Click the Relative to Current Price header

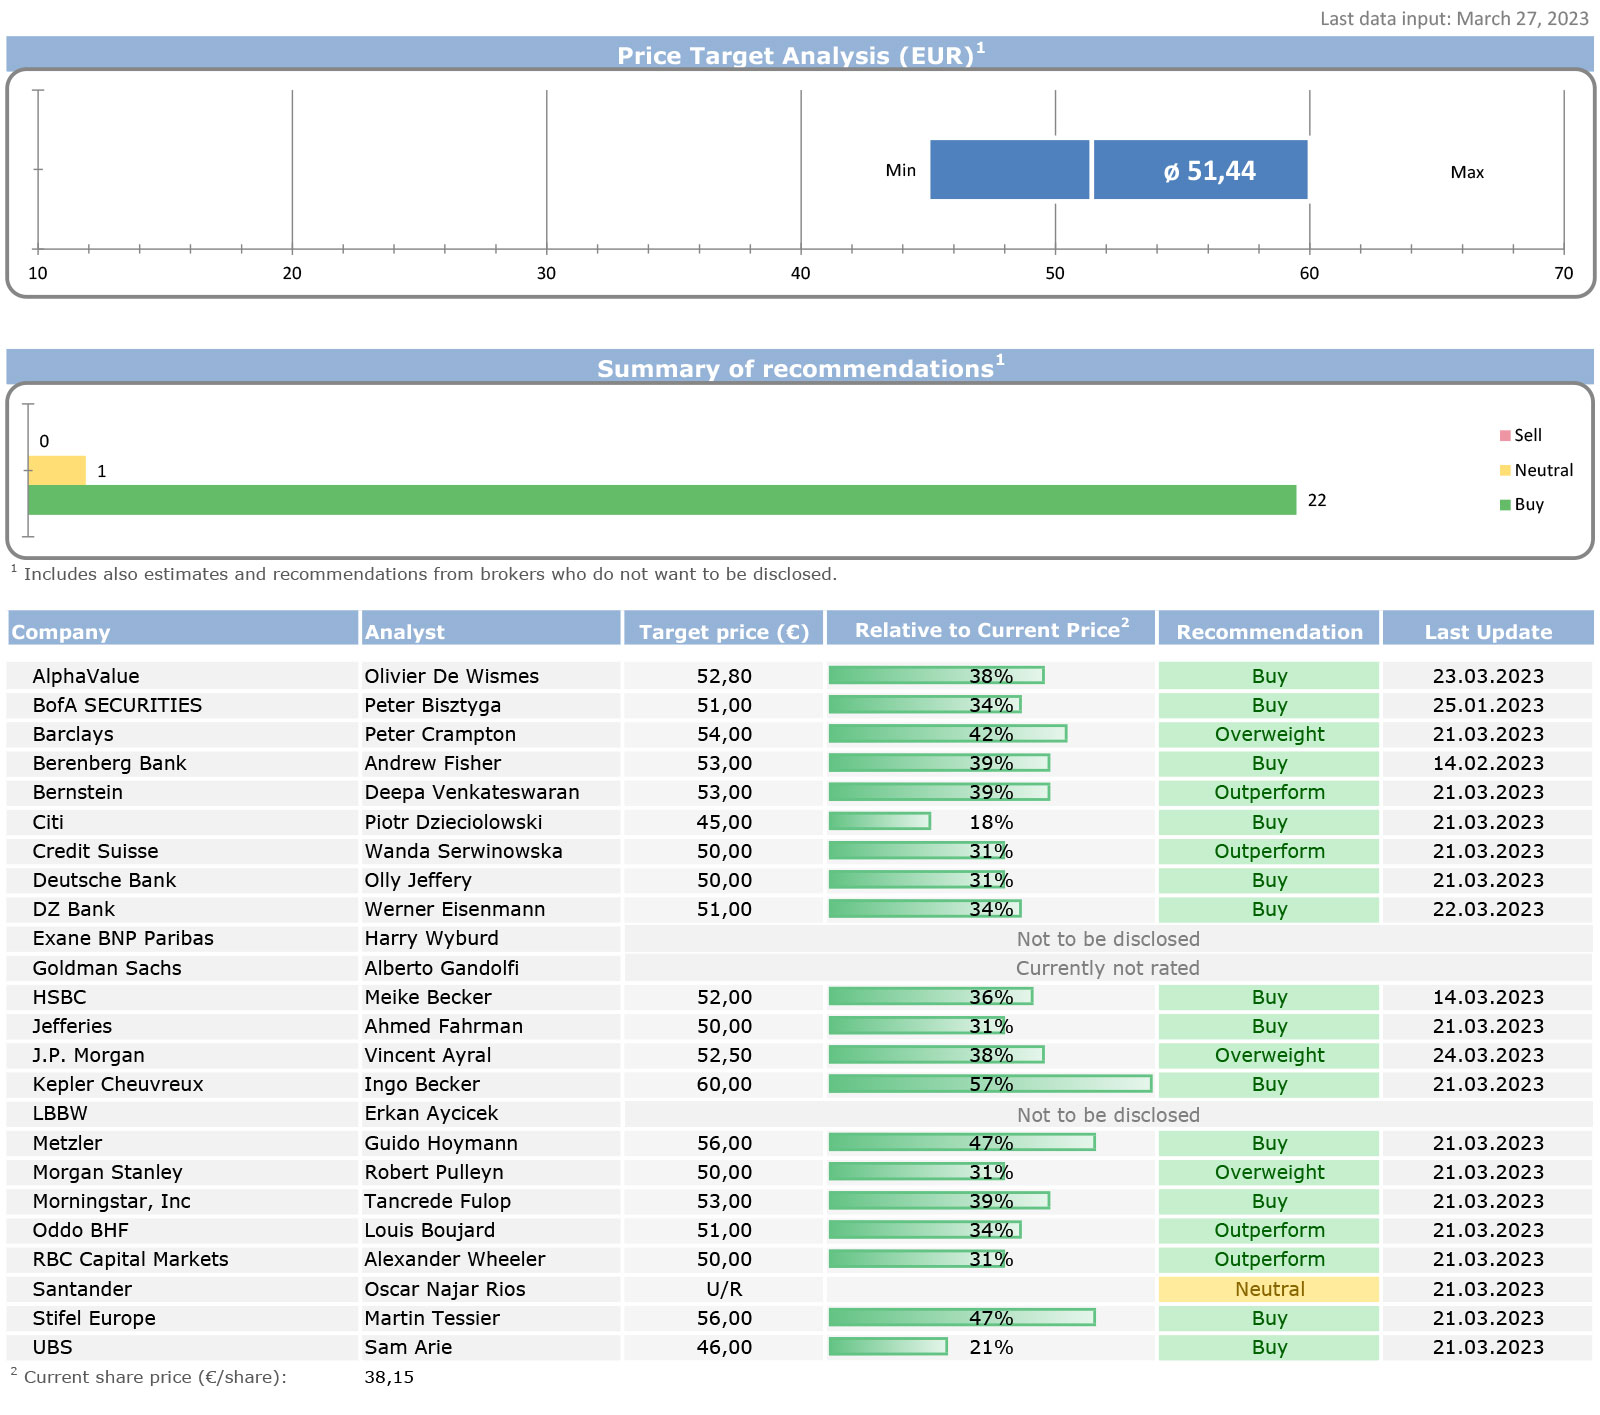click(x=991, y=629)
